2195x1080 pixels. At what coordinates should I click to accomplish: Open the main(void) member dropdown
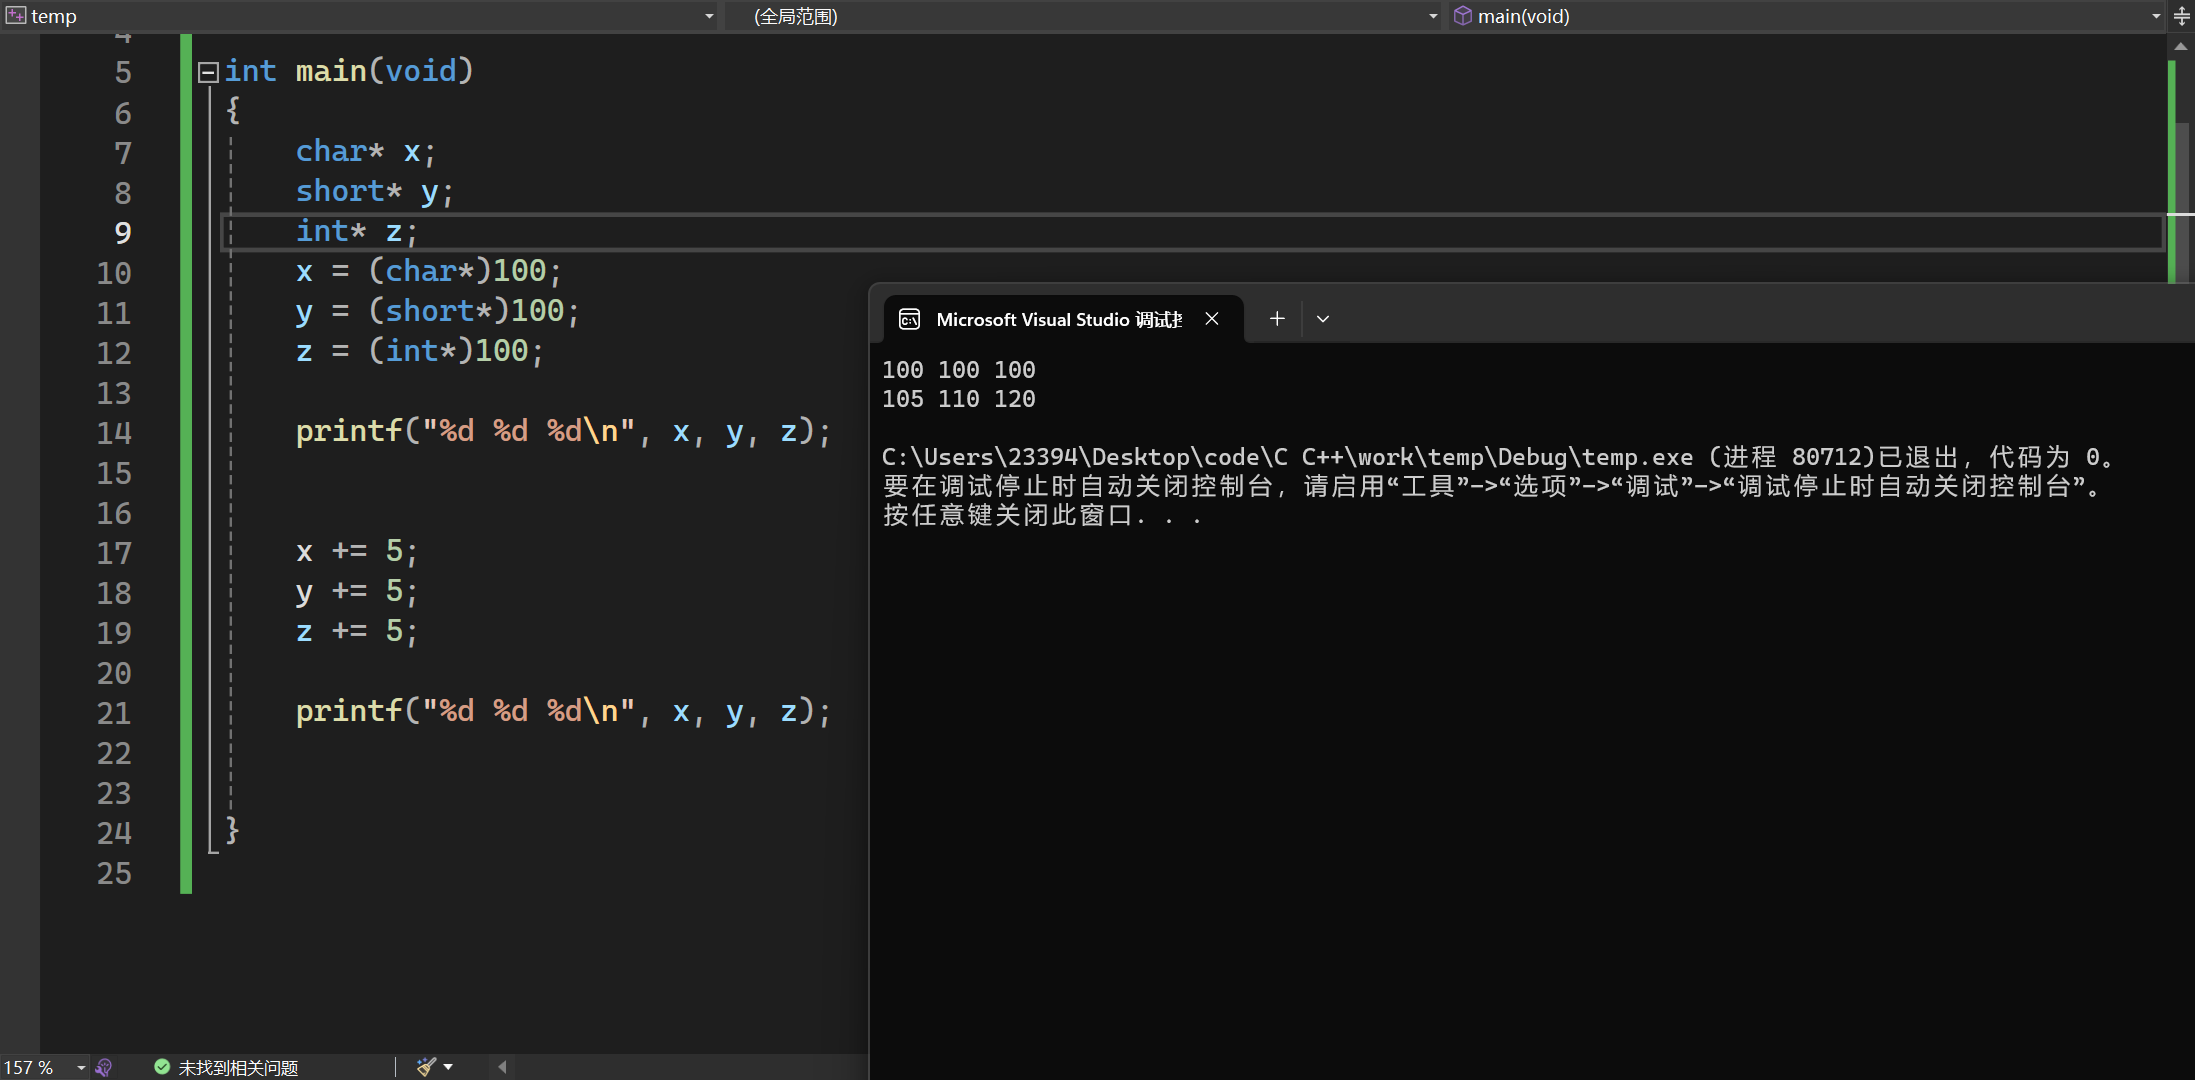tap(2156, 16)
